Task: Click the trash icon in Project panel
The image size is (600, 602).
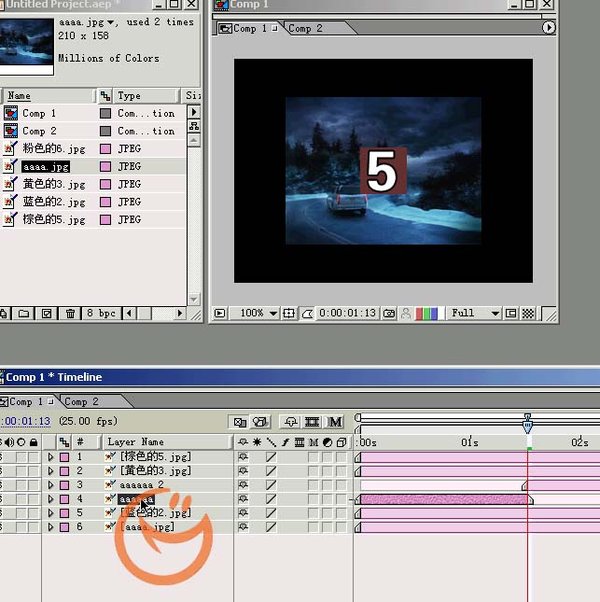Action: coord(70,314)
